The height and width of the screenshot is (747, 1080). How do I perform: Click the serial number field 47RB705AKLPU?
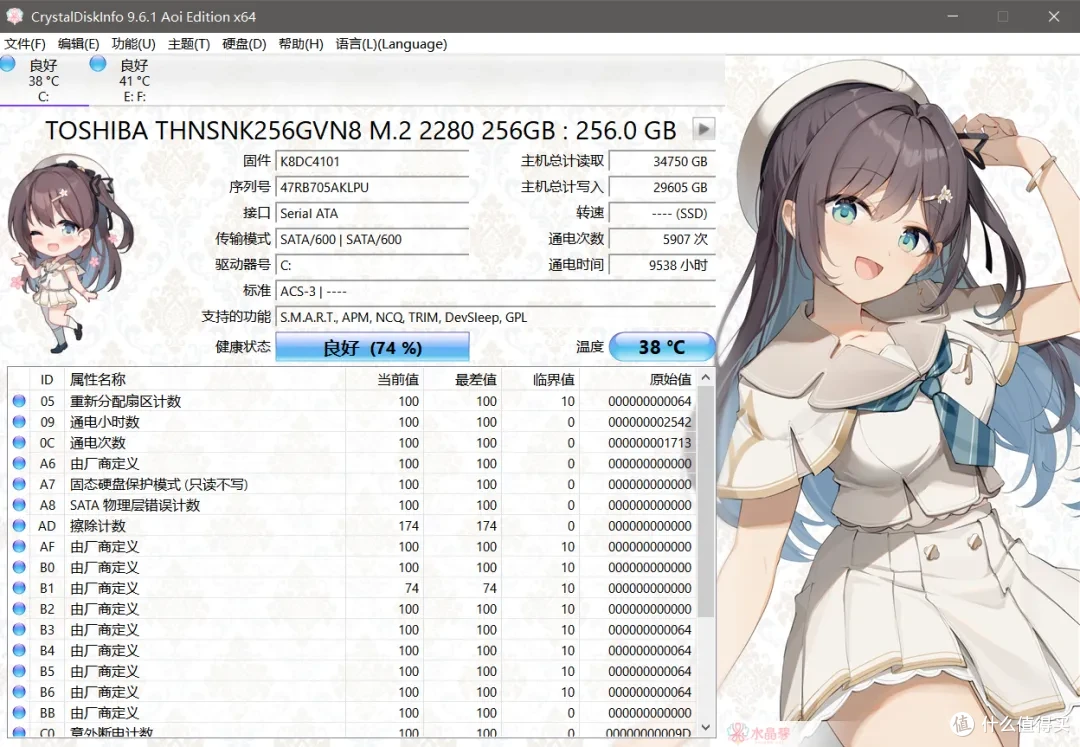click(372, 187)
